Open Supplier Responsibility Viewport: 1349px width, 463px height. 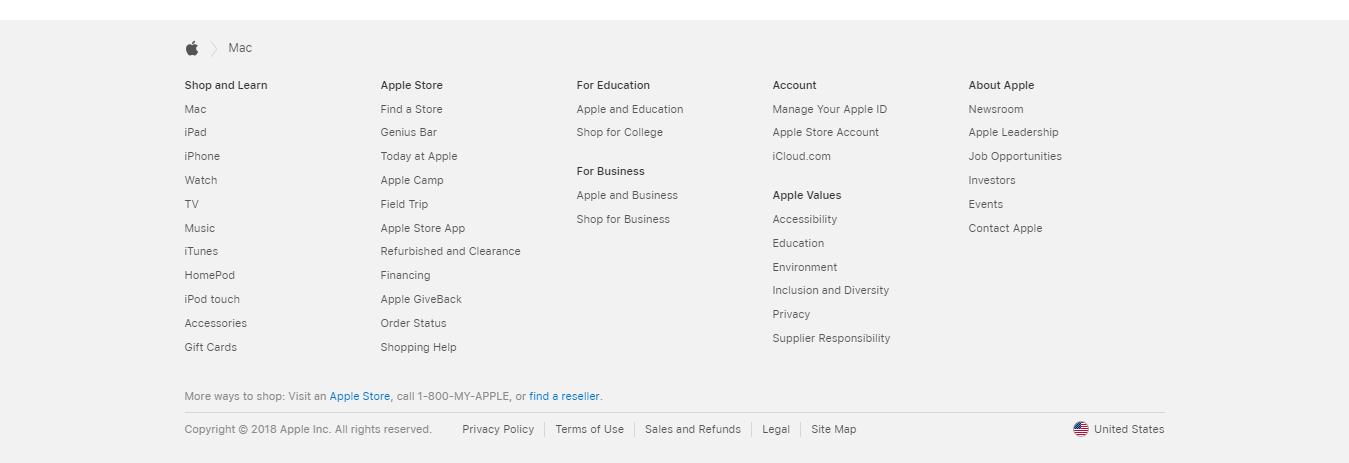point(831,338)
